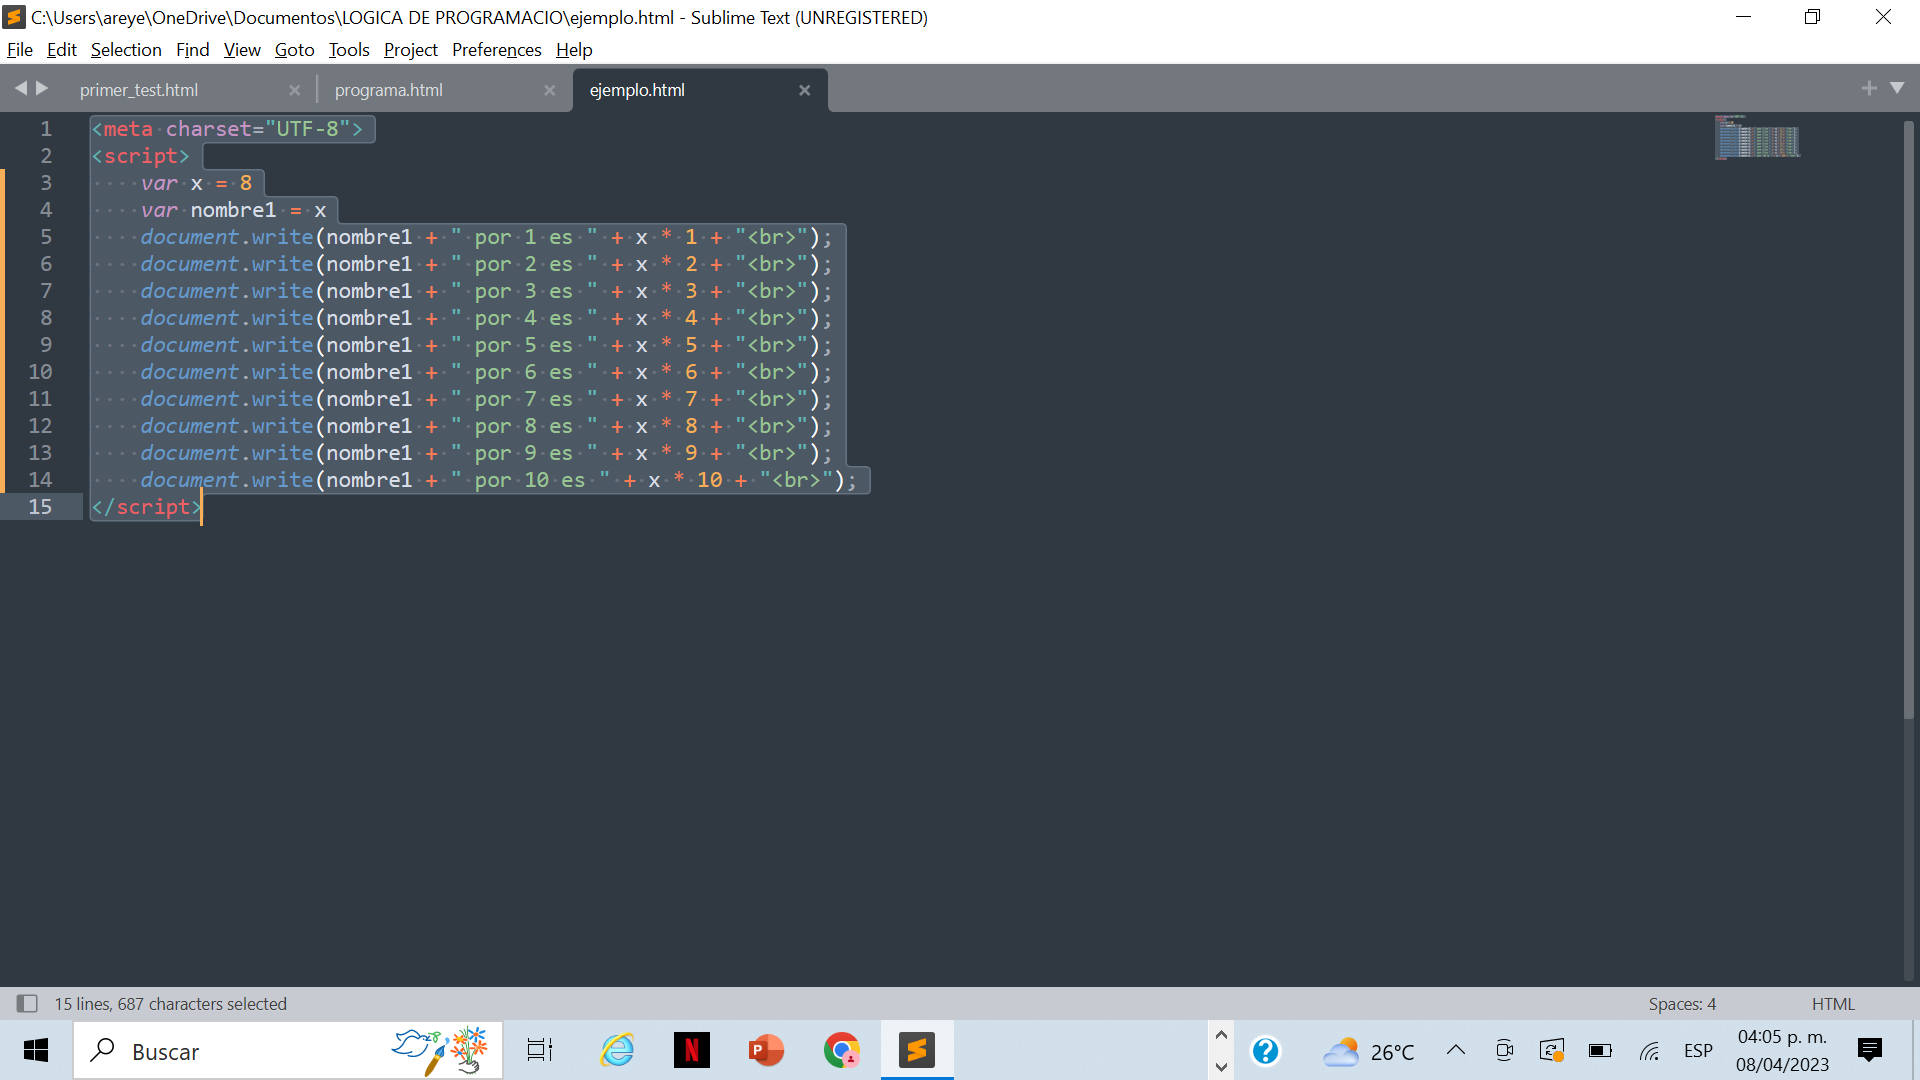Image resolution: width=1920 pixels, height=1080 pixels.
Task: Click the update/sync tray icon
Action: click(1552, 1050)
